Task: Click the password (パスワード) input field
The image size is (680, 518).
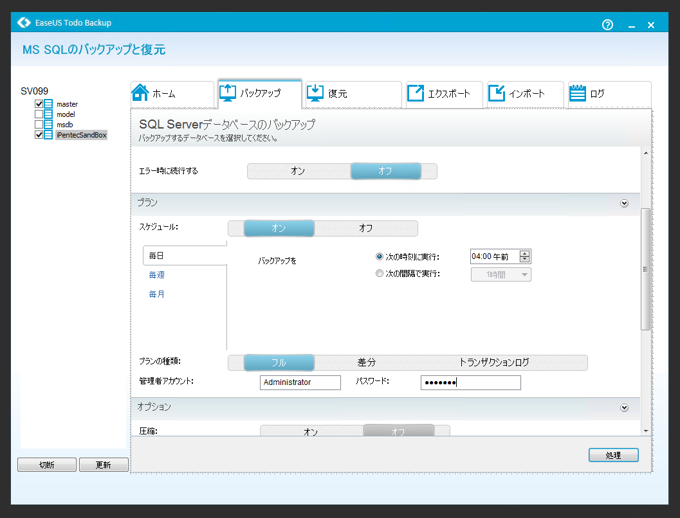Action: coord(471,383)
